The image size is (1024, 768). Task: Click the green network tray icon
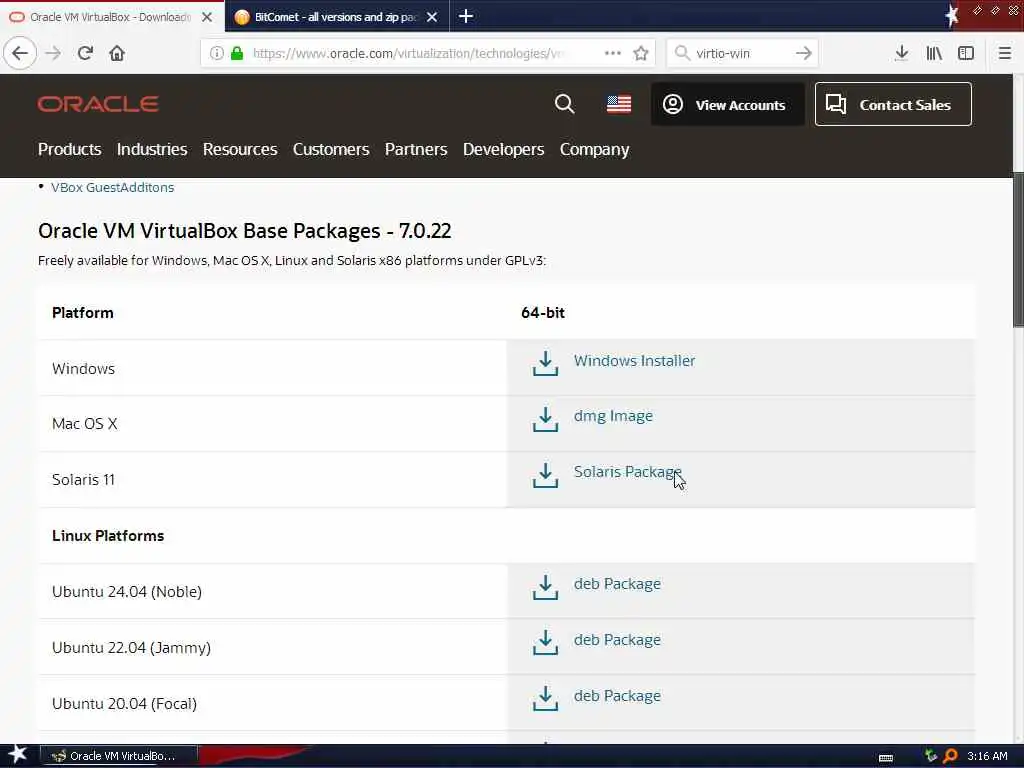tap(931, 756)
